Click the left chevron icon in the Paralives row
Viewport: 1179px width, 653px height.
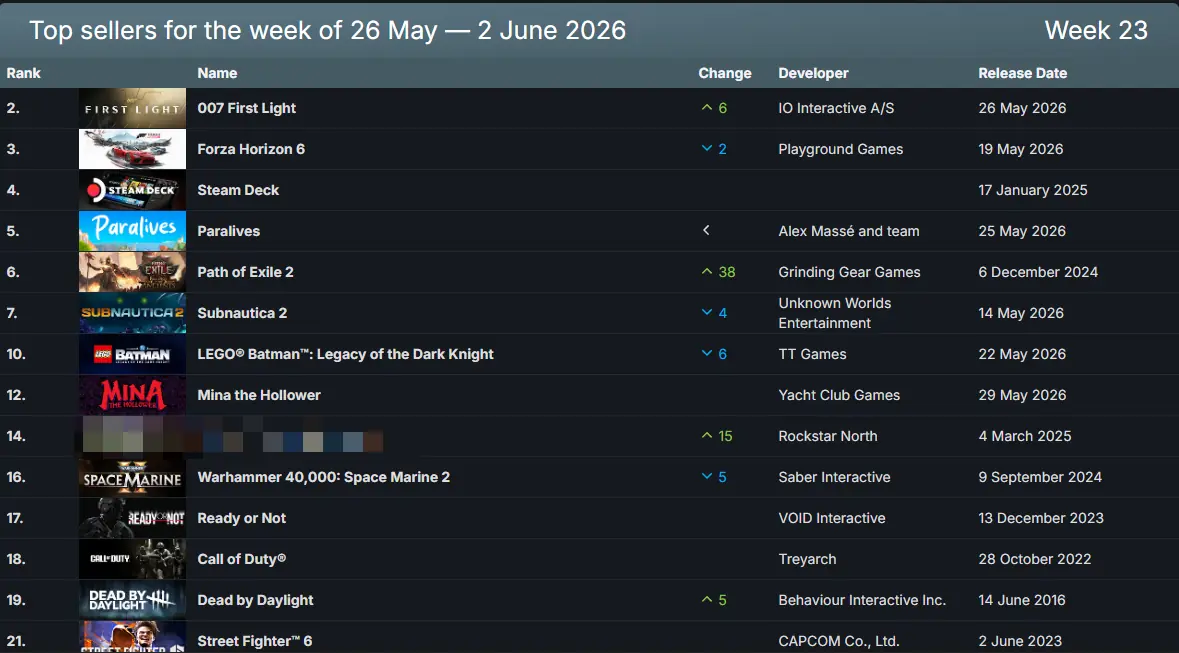706,230
